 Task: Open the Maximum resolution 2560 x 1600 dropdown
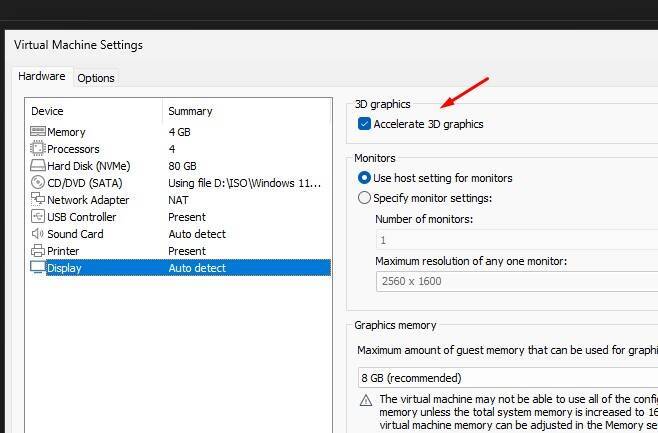[x=517, y=281]
